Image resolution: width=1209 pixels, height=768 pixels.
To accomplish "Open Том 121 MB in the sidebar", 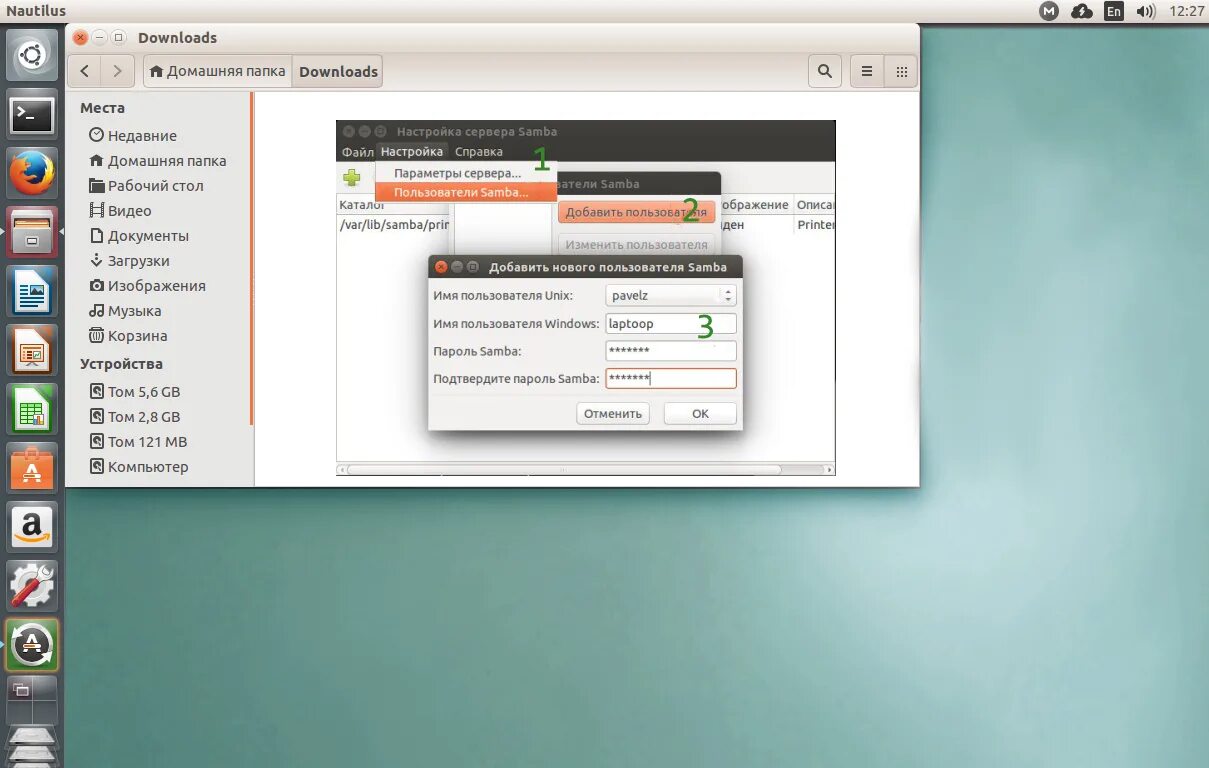I will pos(138,441).
